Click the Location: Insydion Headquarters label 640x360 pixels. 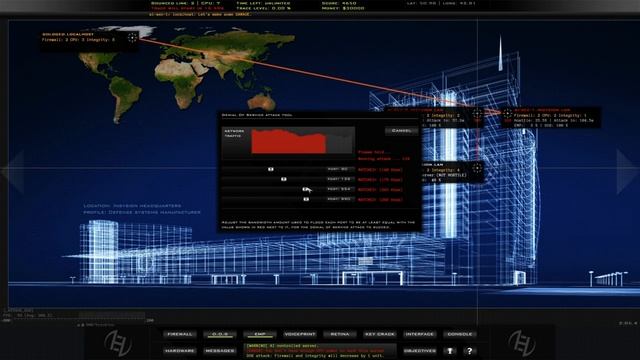[132, 206]
